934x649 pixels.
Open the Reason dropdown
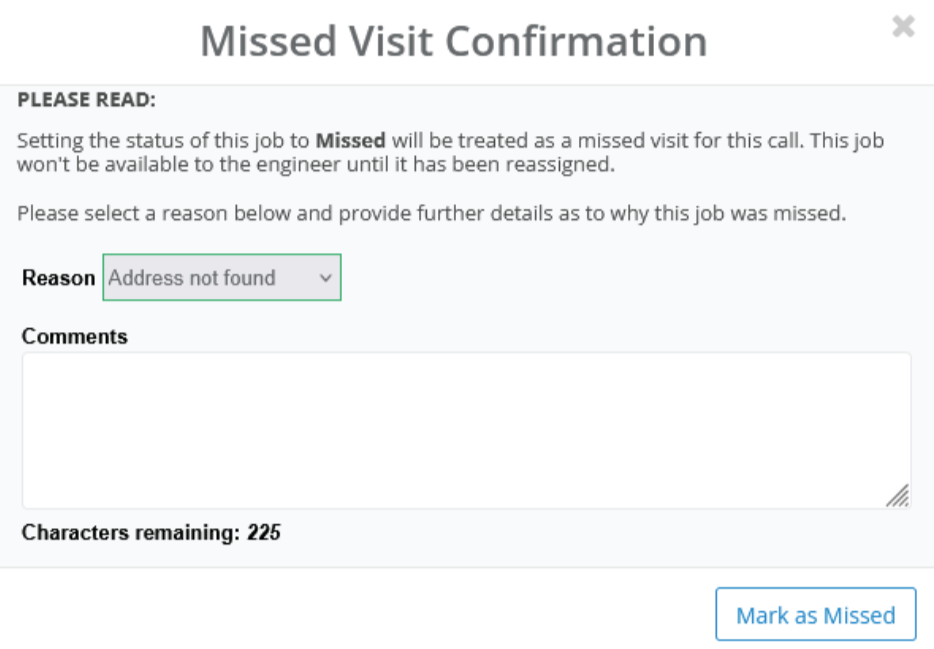[221, 278]
